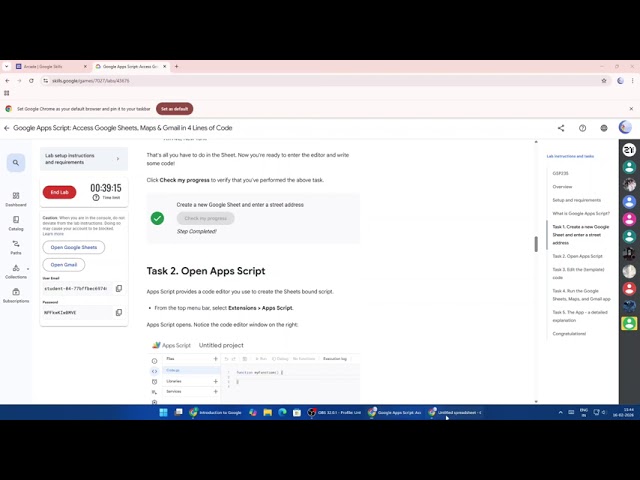
Task: Open OBS window from taskbar
Action: pyautogui.click(x=335, y=412)
